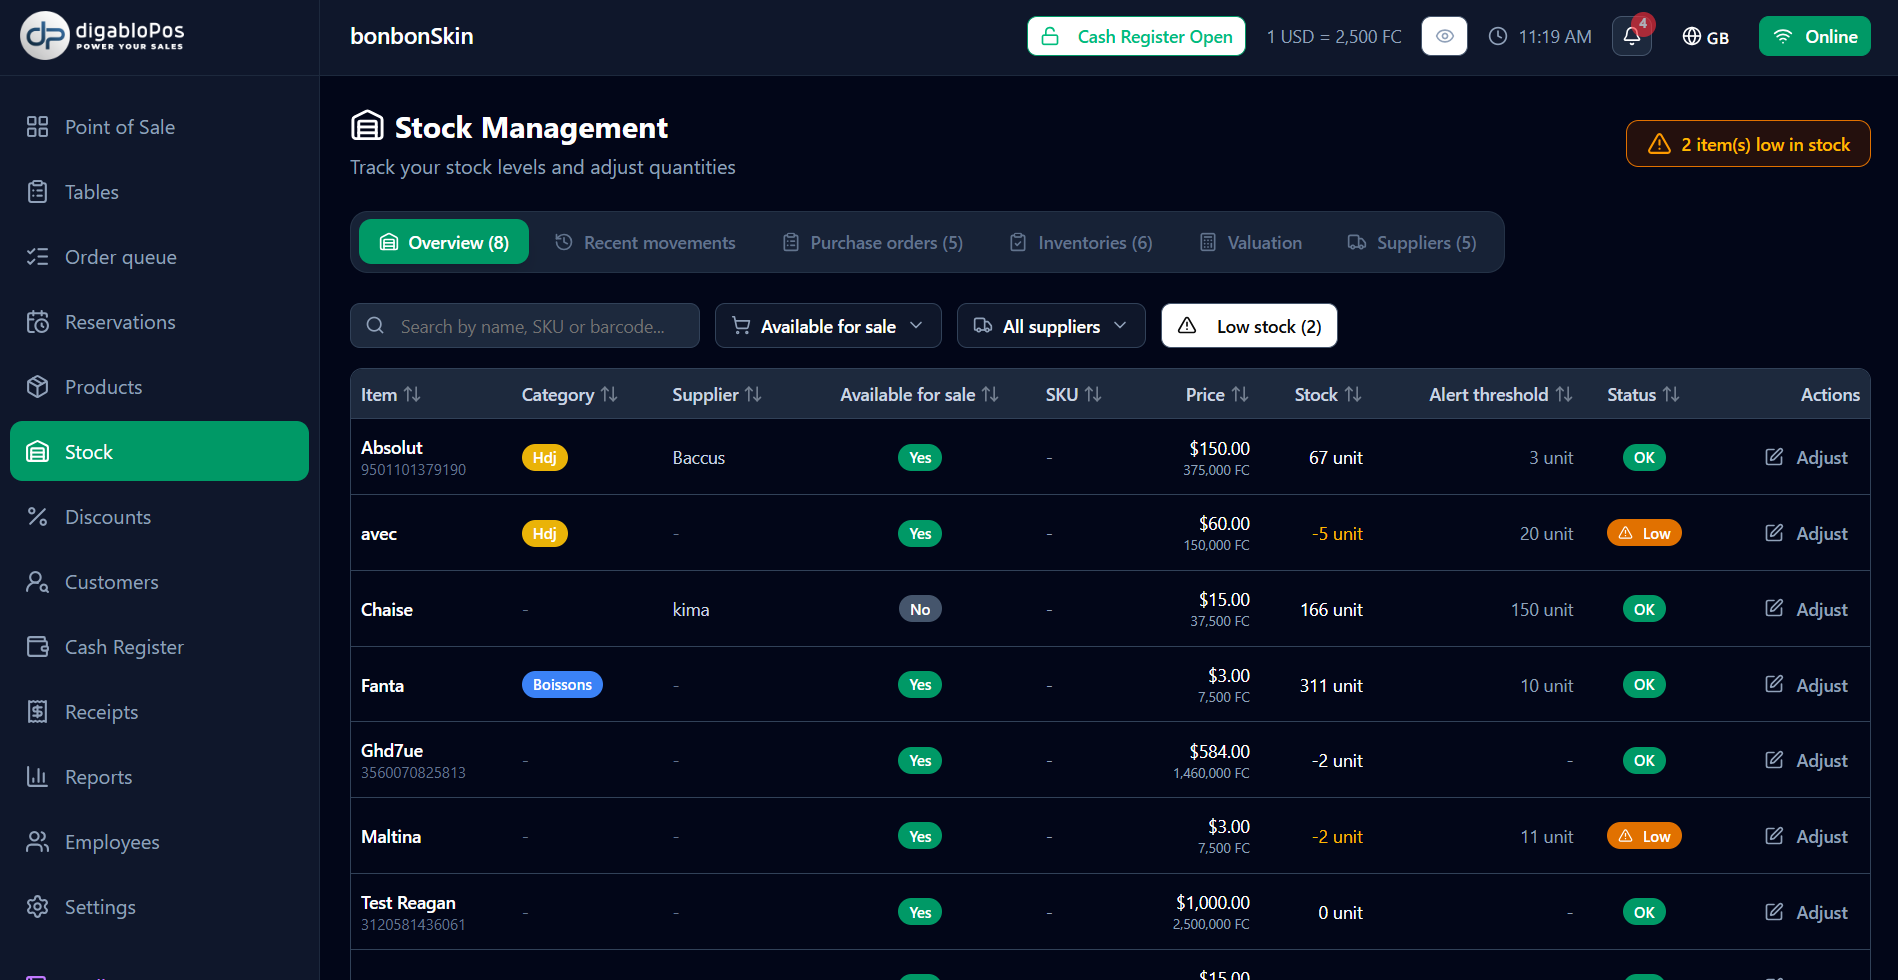Switch to the Valuation tab
This screenshot has height=980, width=1898.
point(1250,243)
